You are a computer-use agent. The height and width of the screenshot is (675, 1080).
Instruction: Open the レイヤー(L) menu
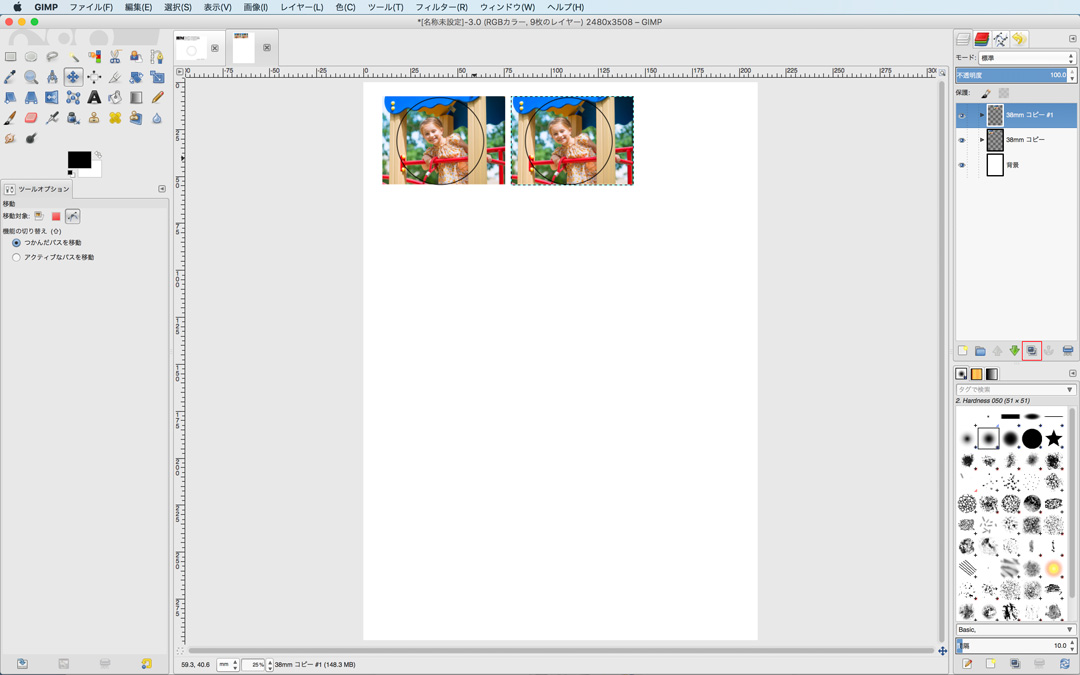pos(301,7)
